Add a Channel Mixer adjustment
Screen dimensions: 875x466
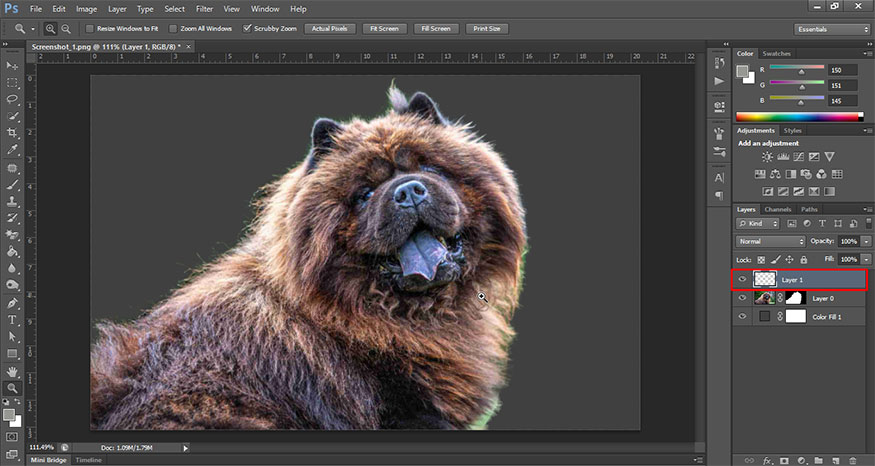point(821,174)
